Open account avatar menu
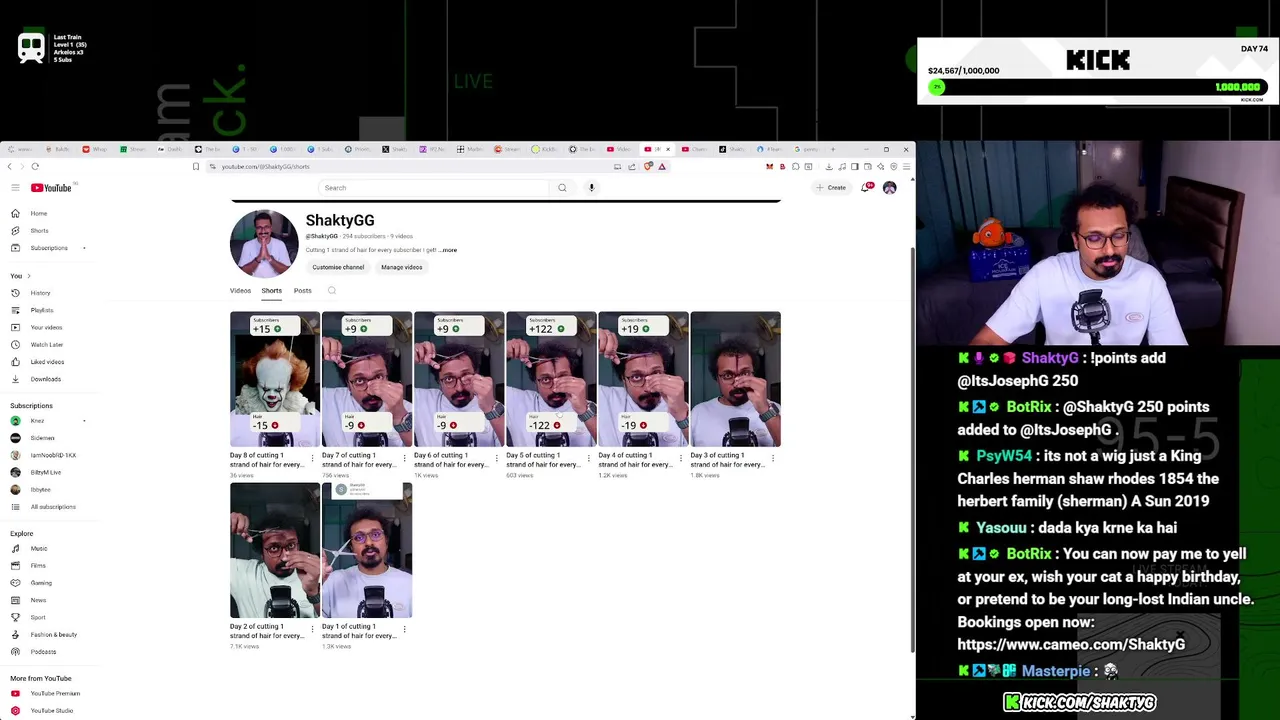The height and width of the screenshot is (720, 1280). [x=889, y=188]
